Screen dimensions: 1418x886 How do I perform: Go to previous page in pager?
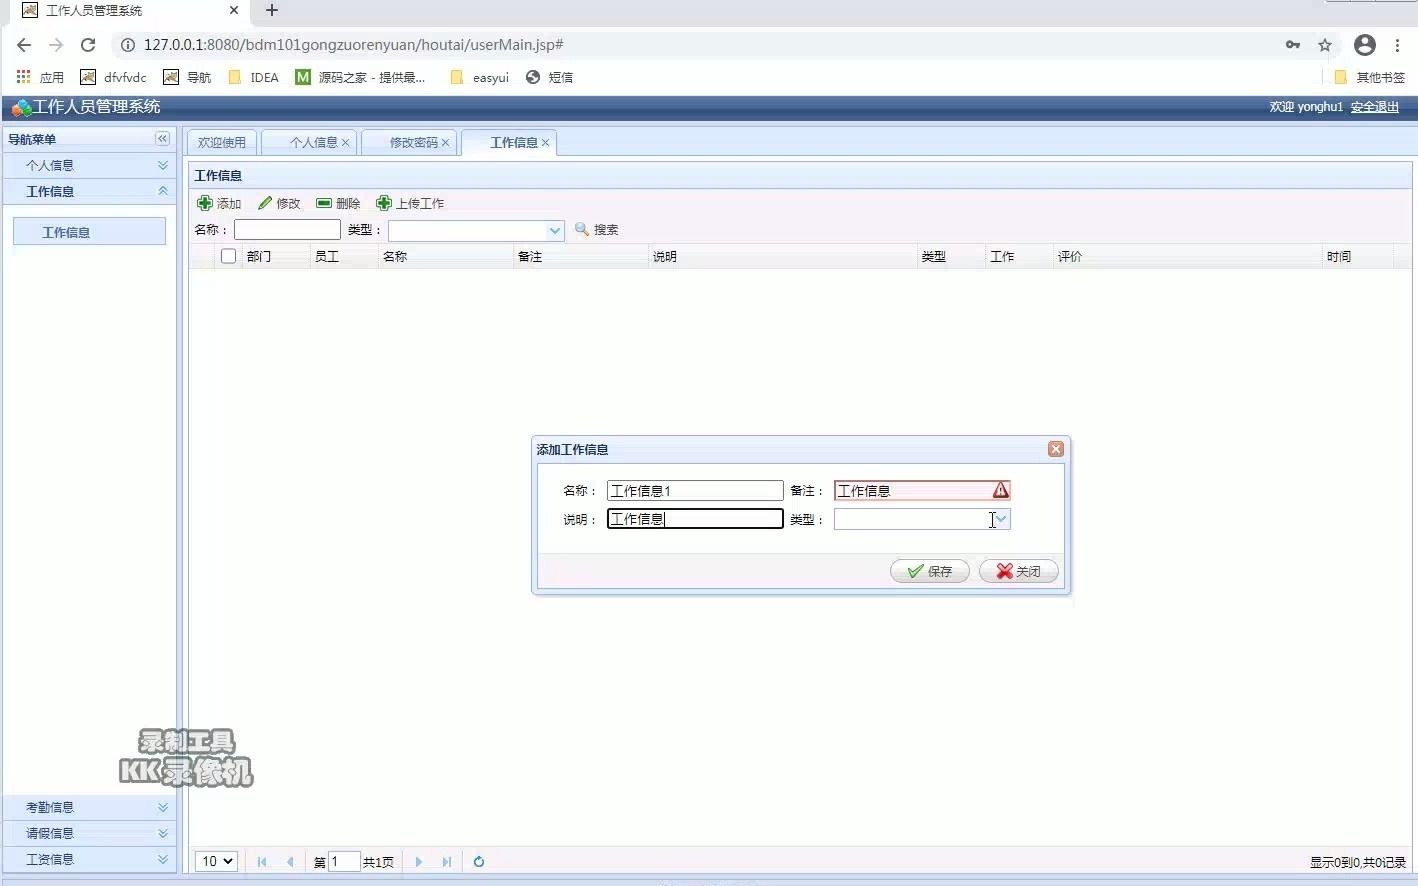(290, 862)
